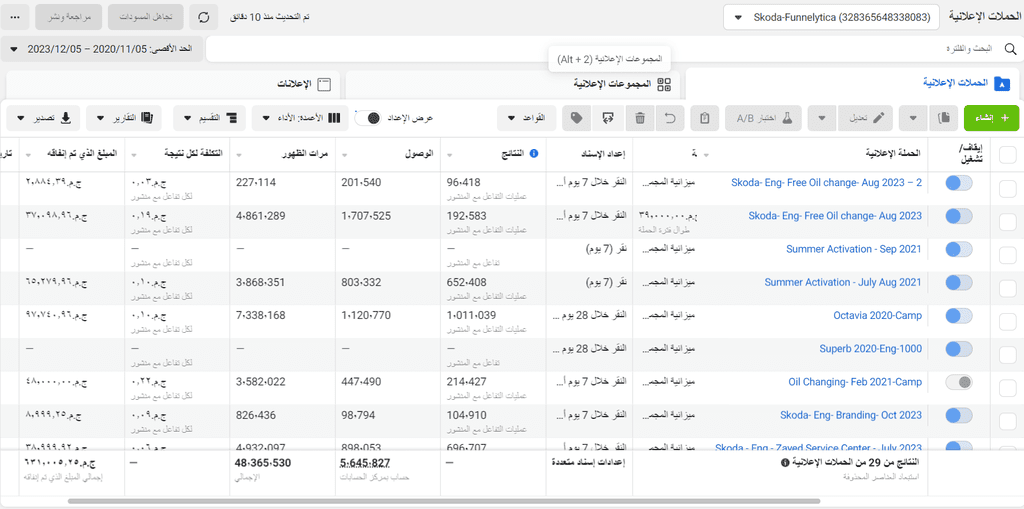The width and height of the screenshot is (1024, 509).
Task: Open the Export (تصدير) dropdown
Action: pos(43,118)
